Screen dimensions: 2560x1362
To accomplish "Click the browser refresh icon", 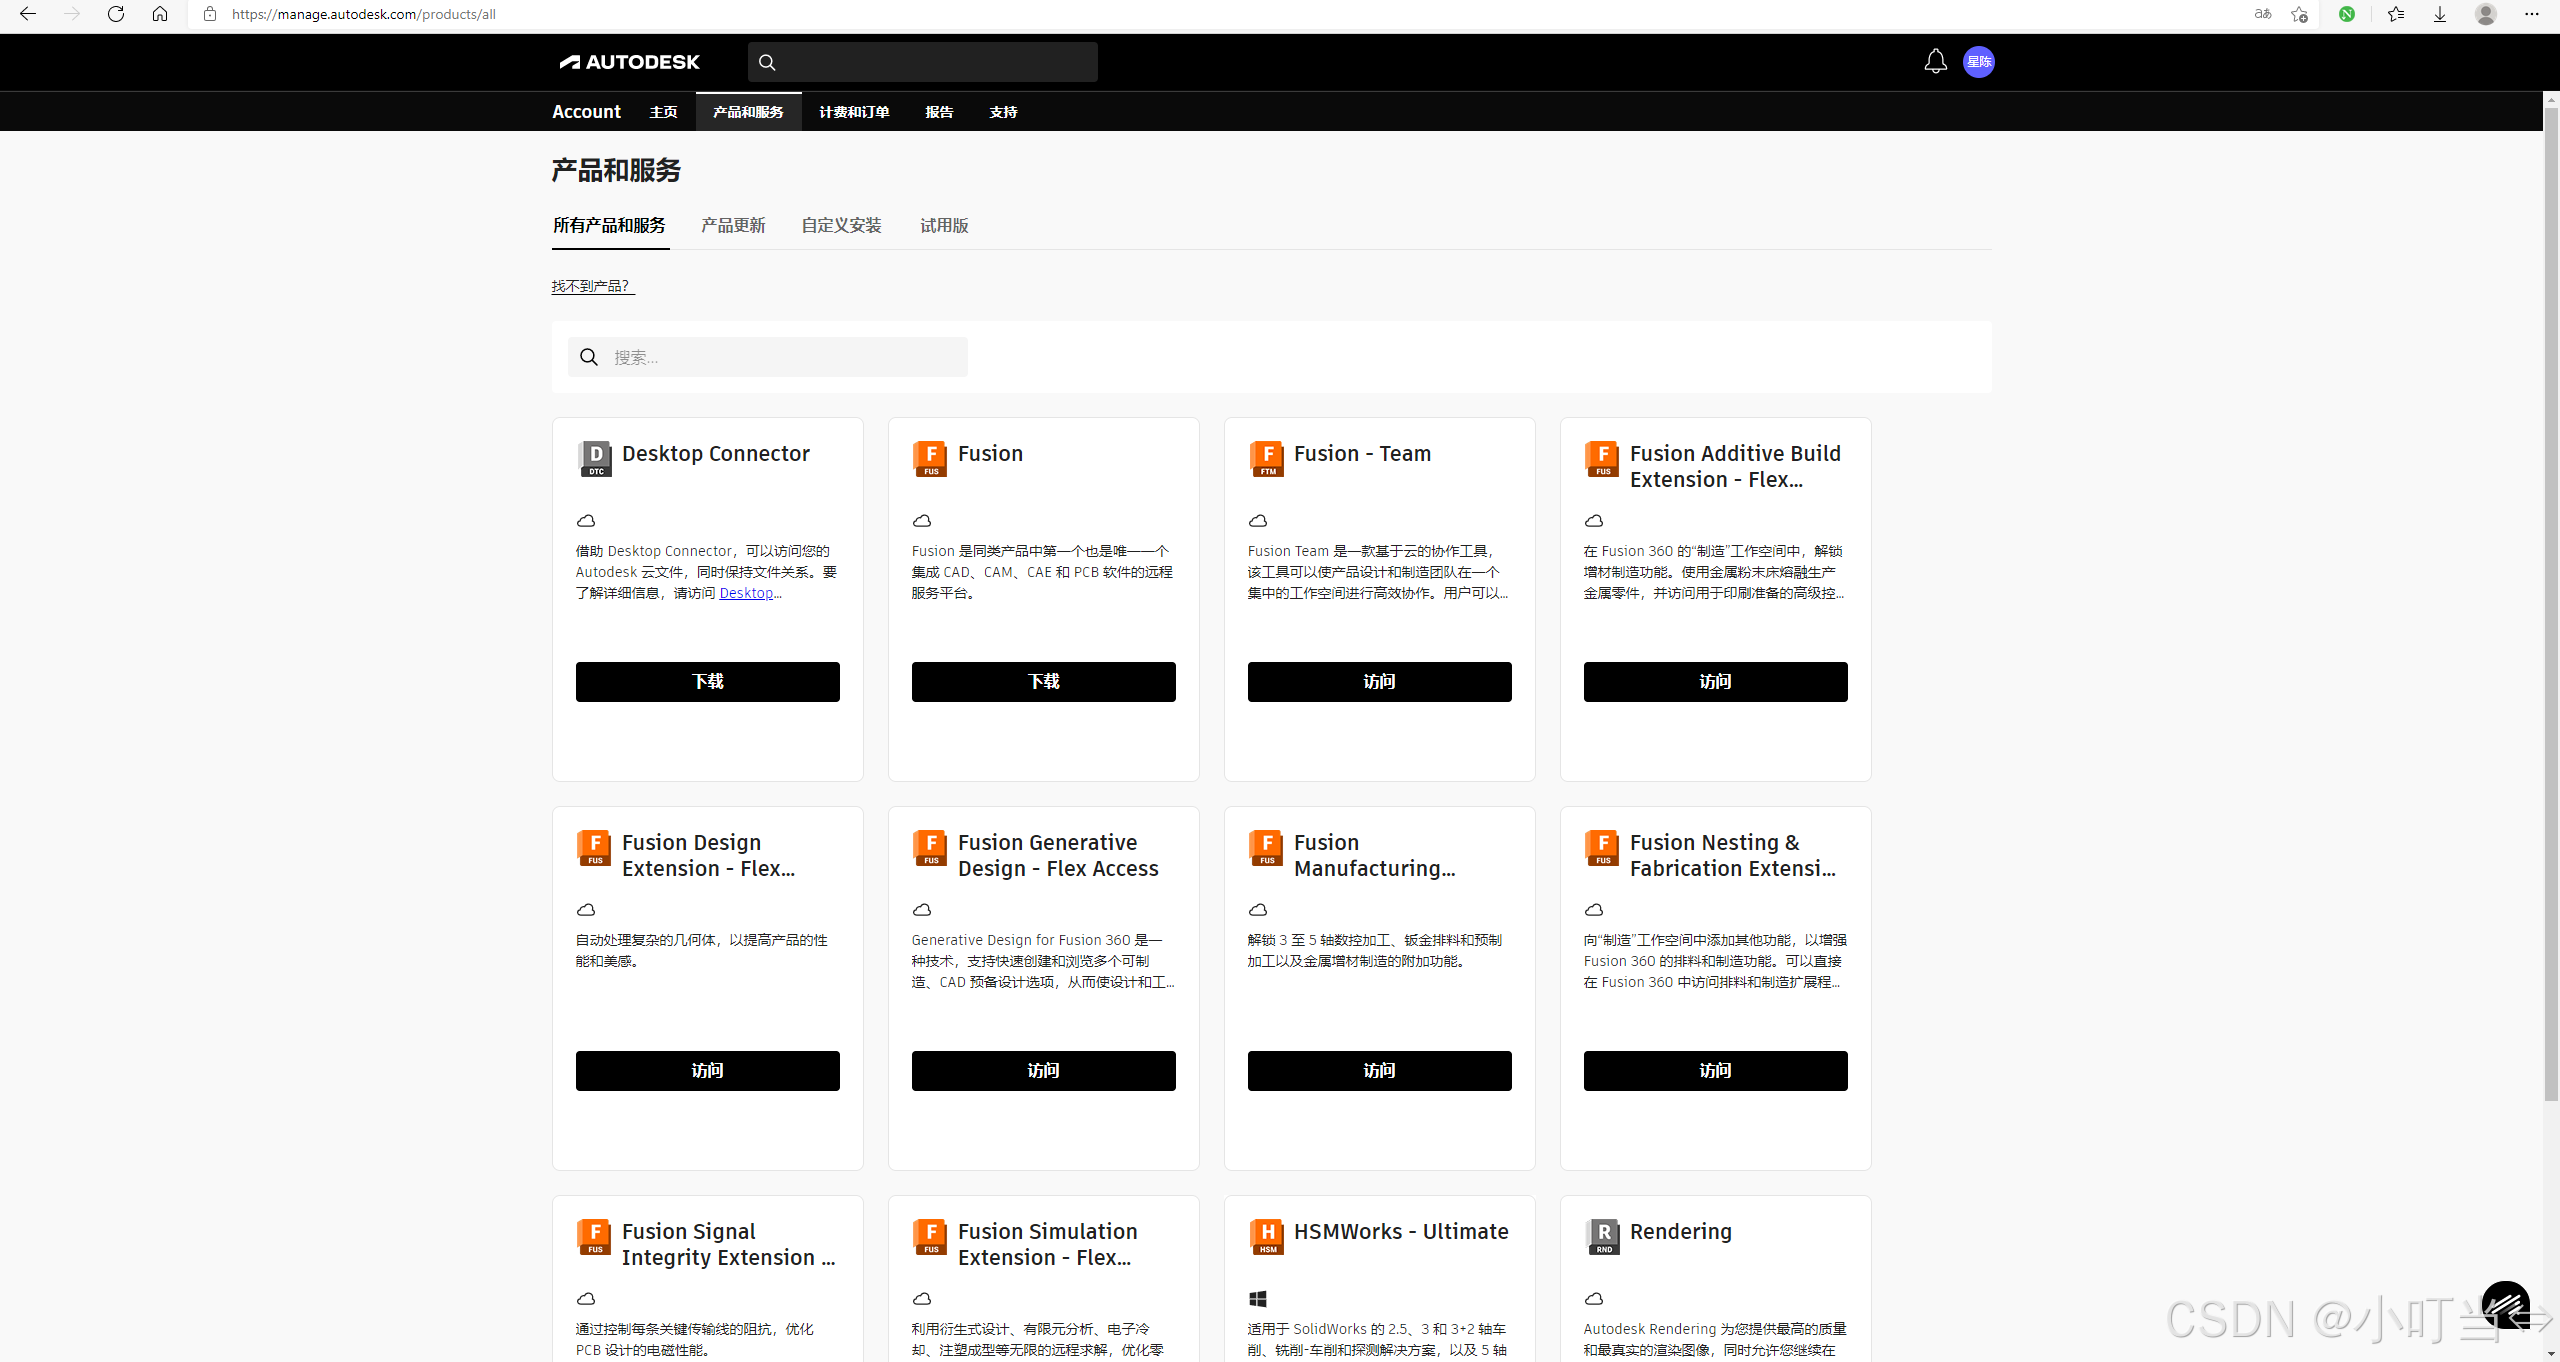I will pyautogui.click(x=116, y=14).
